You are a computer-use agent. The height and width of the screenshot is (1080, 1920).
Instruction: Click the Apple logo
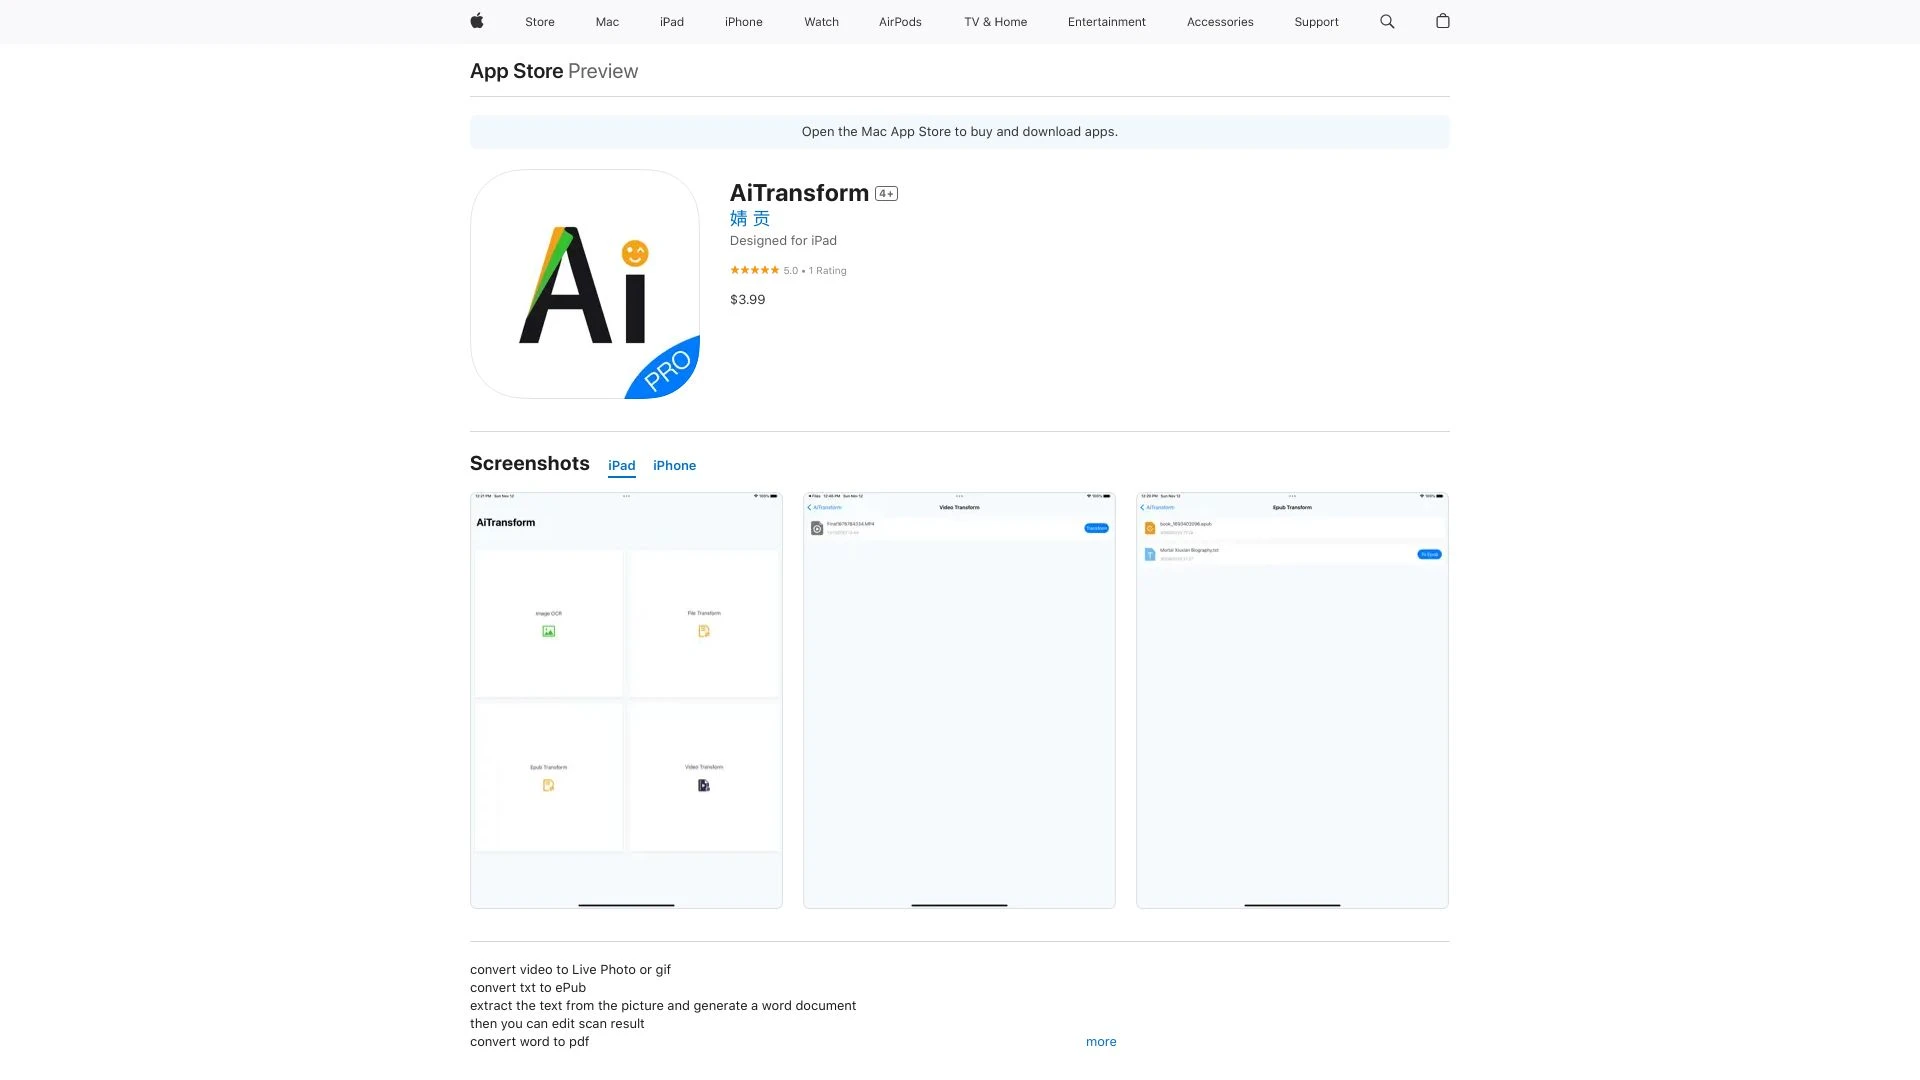coord(476,21)
